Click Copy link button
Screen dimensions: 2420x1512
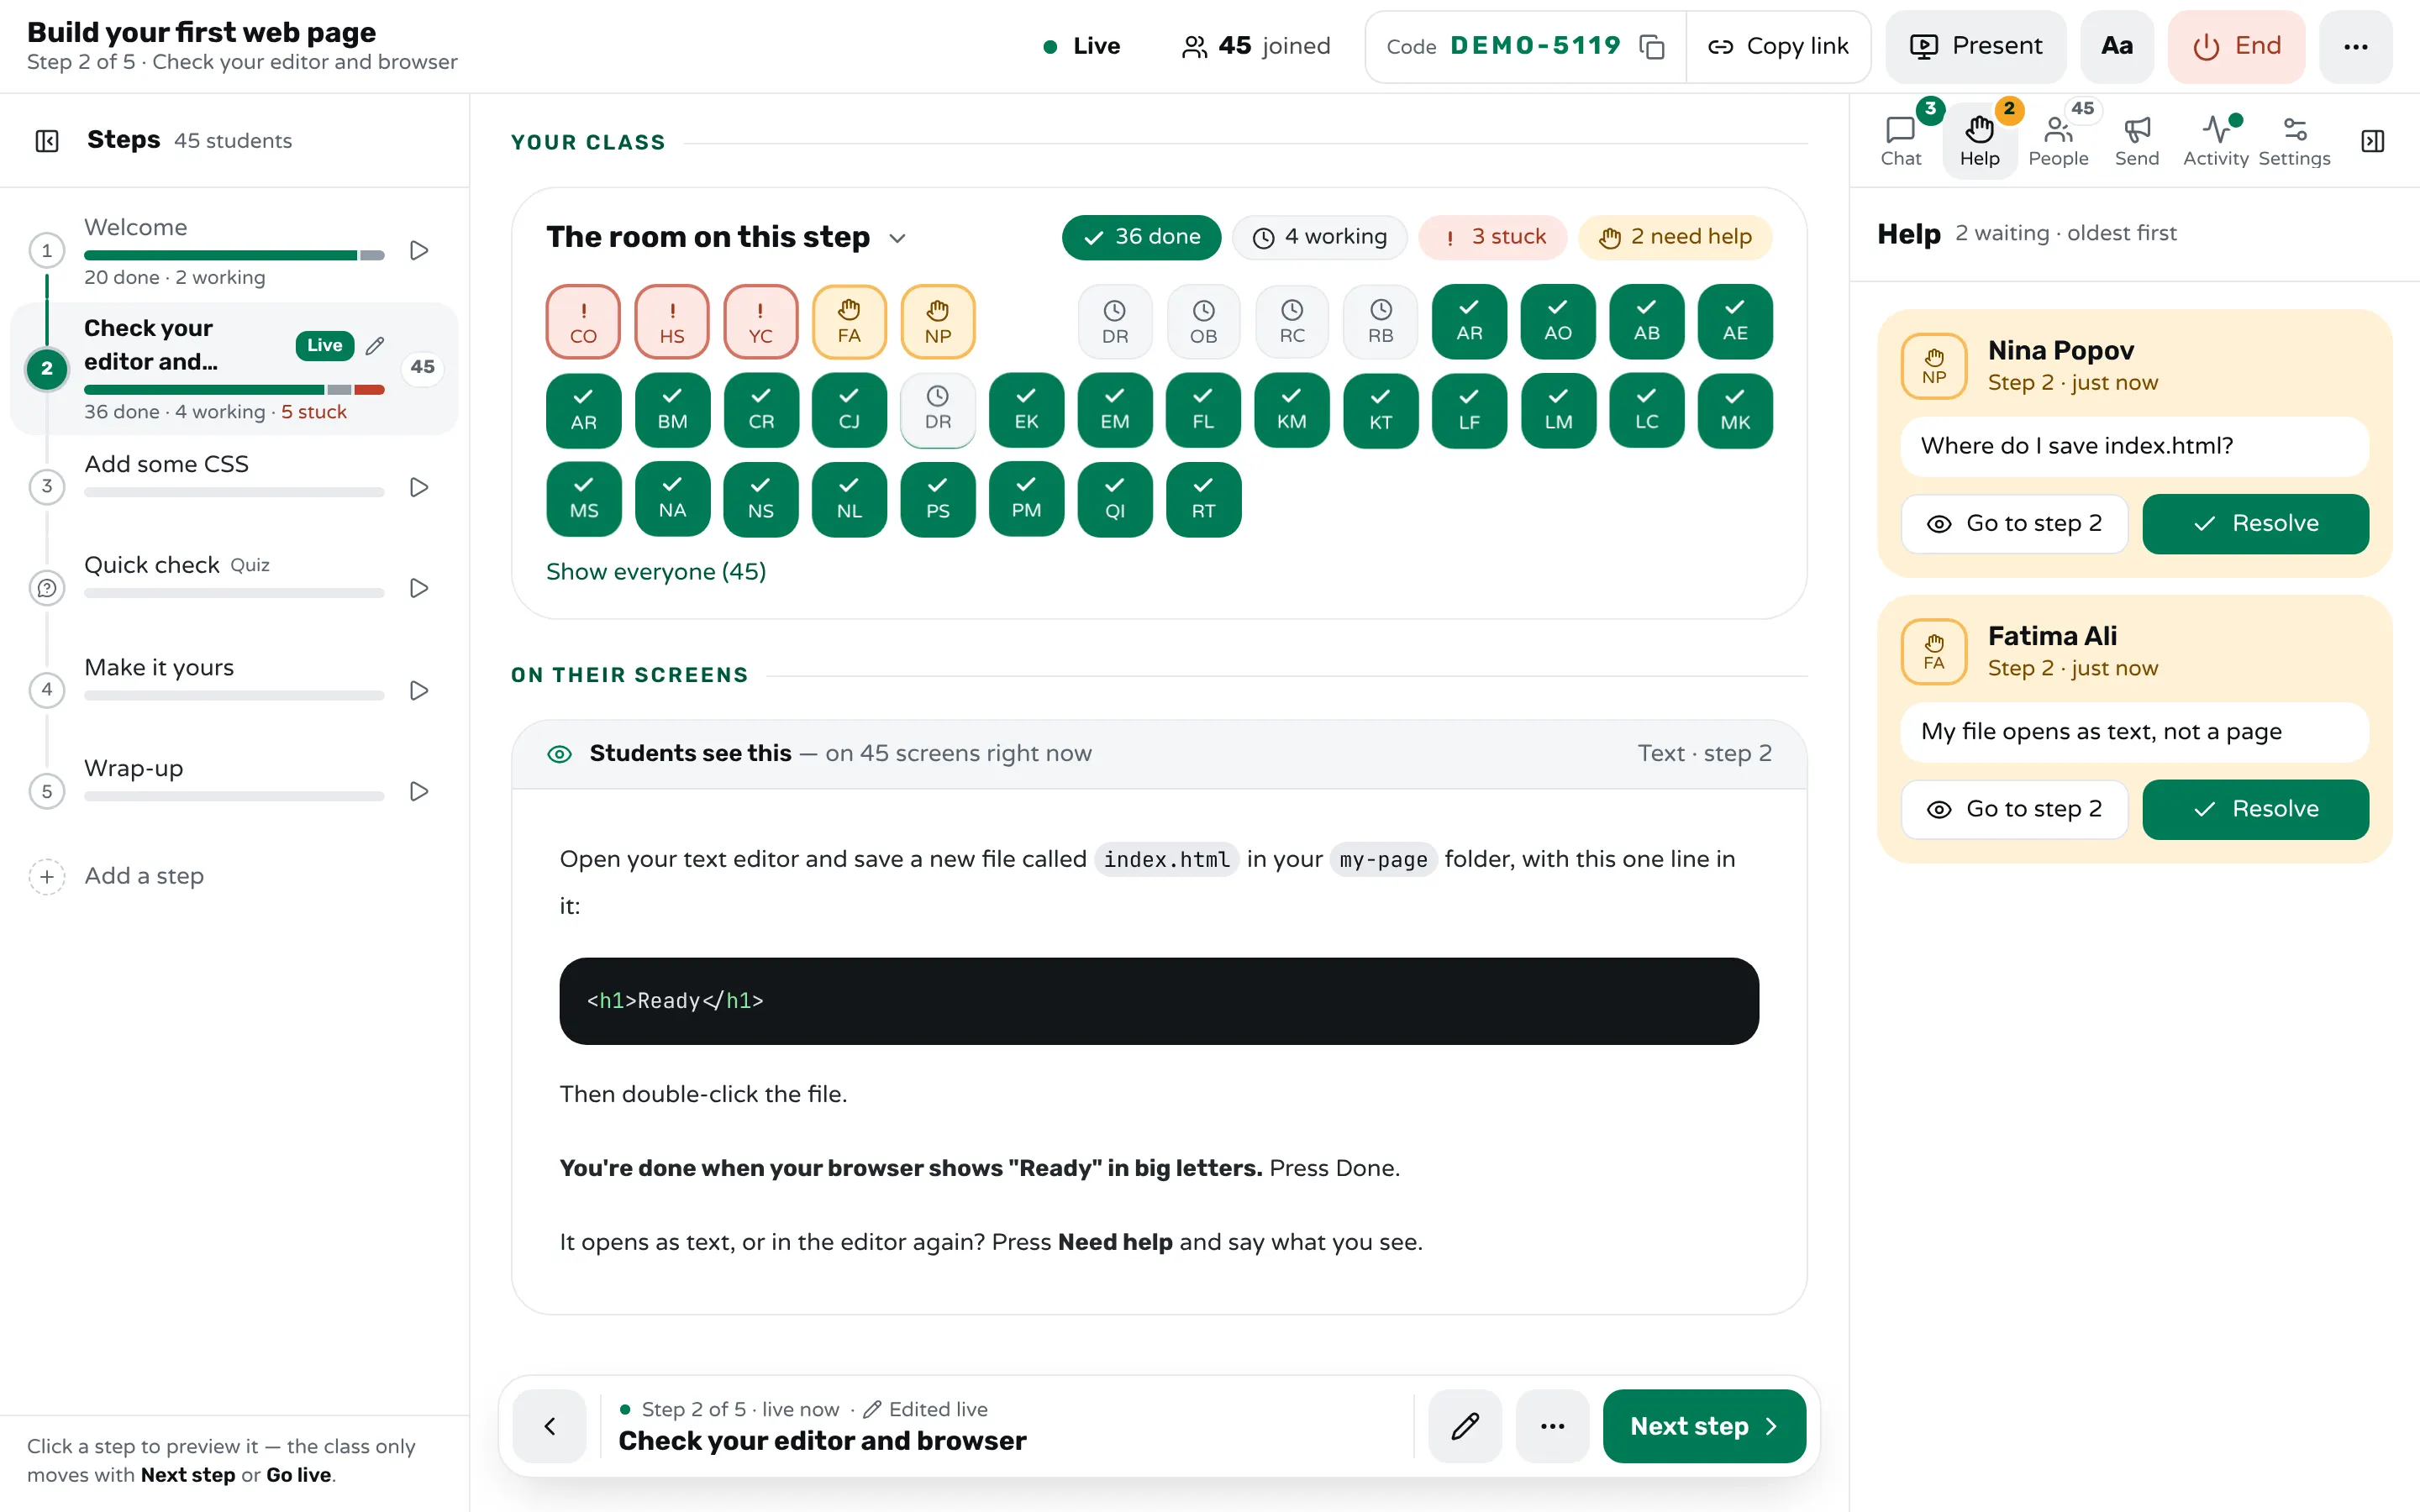tap(1778, 47)
